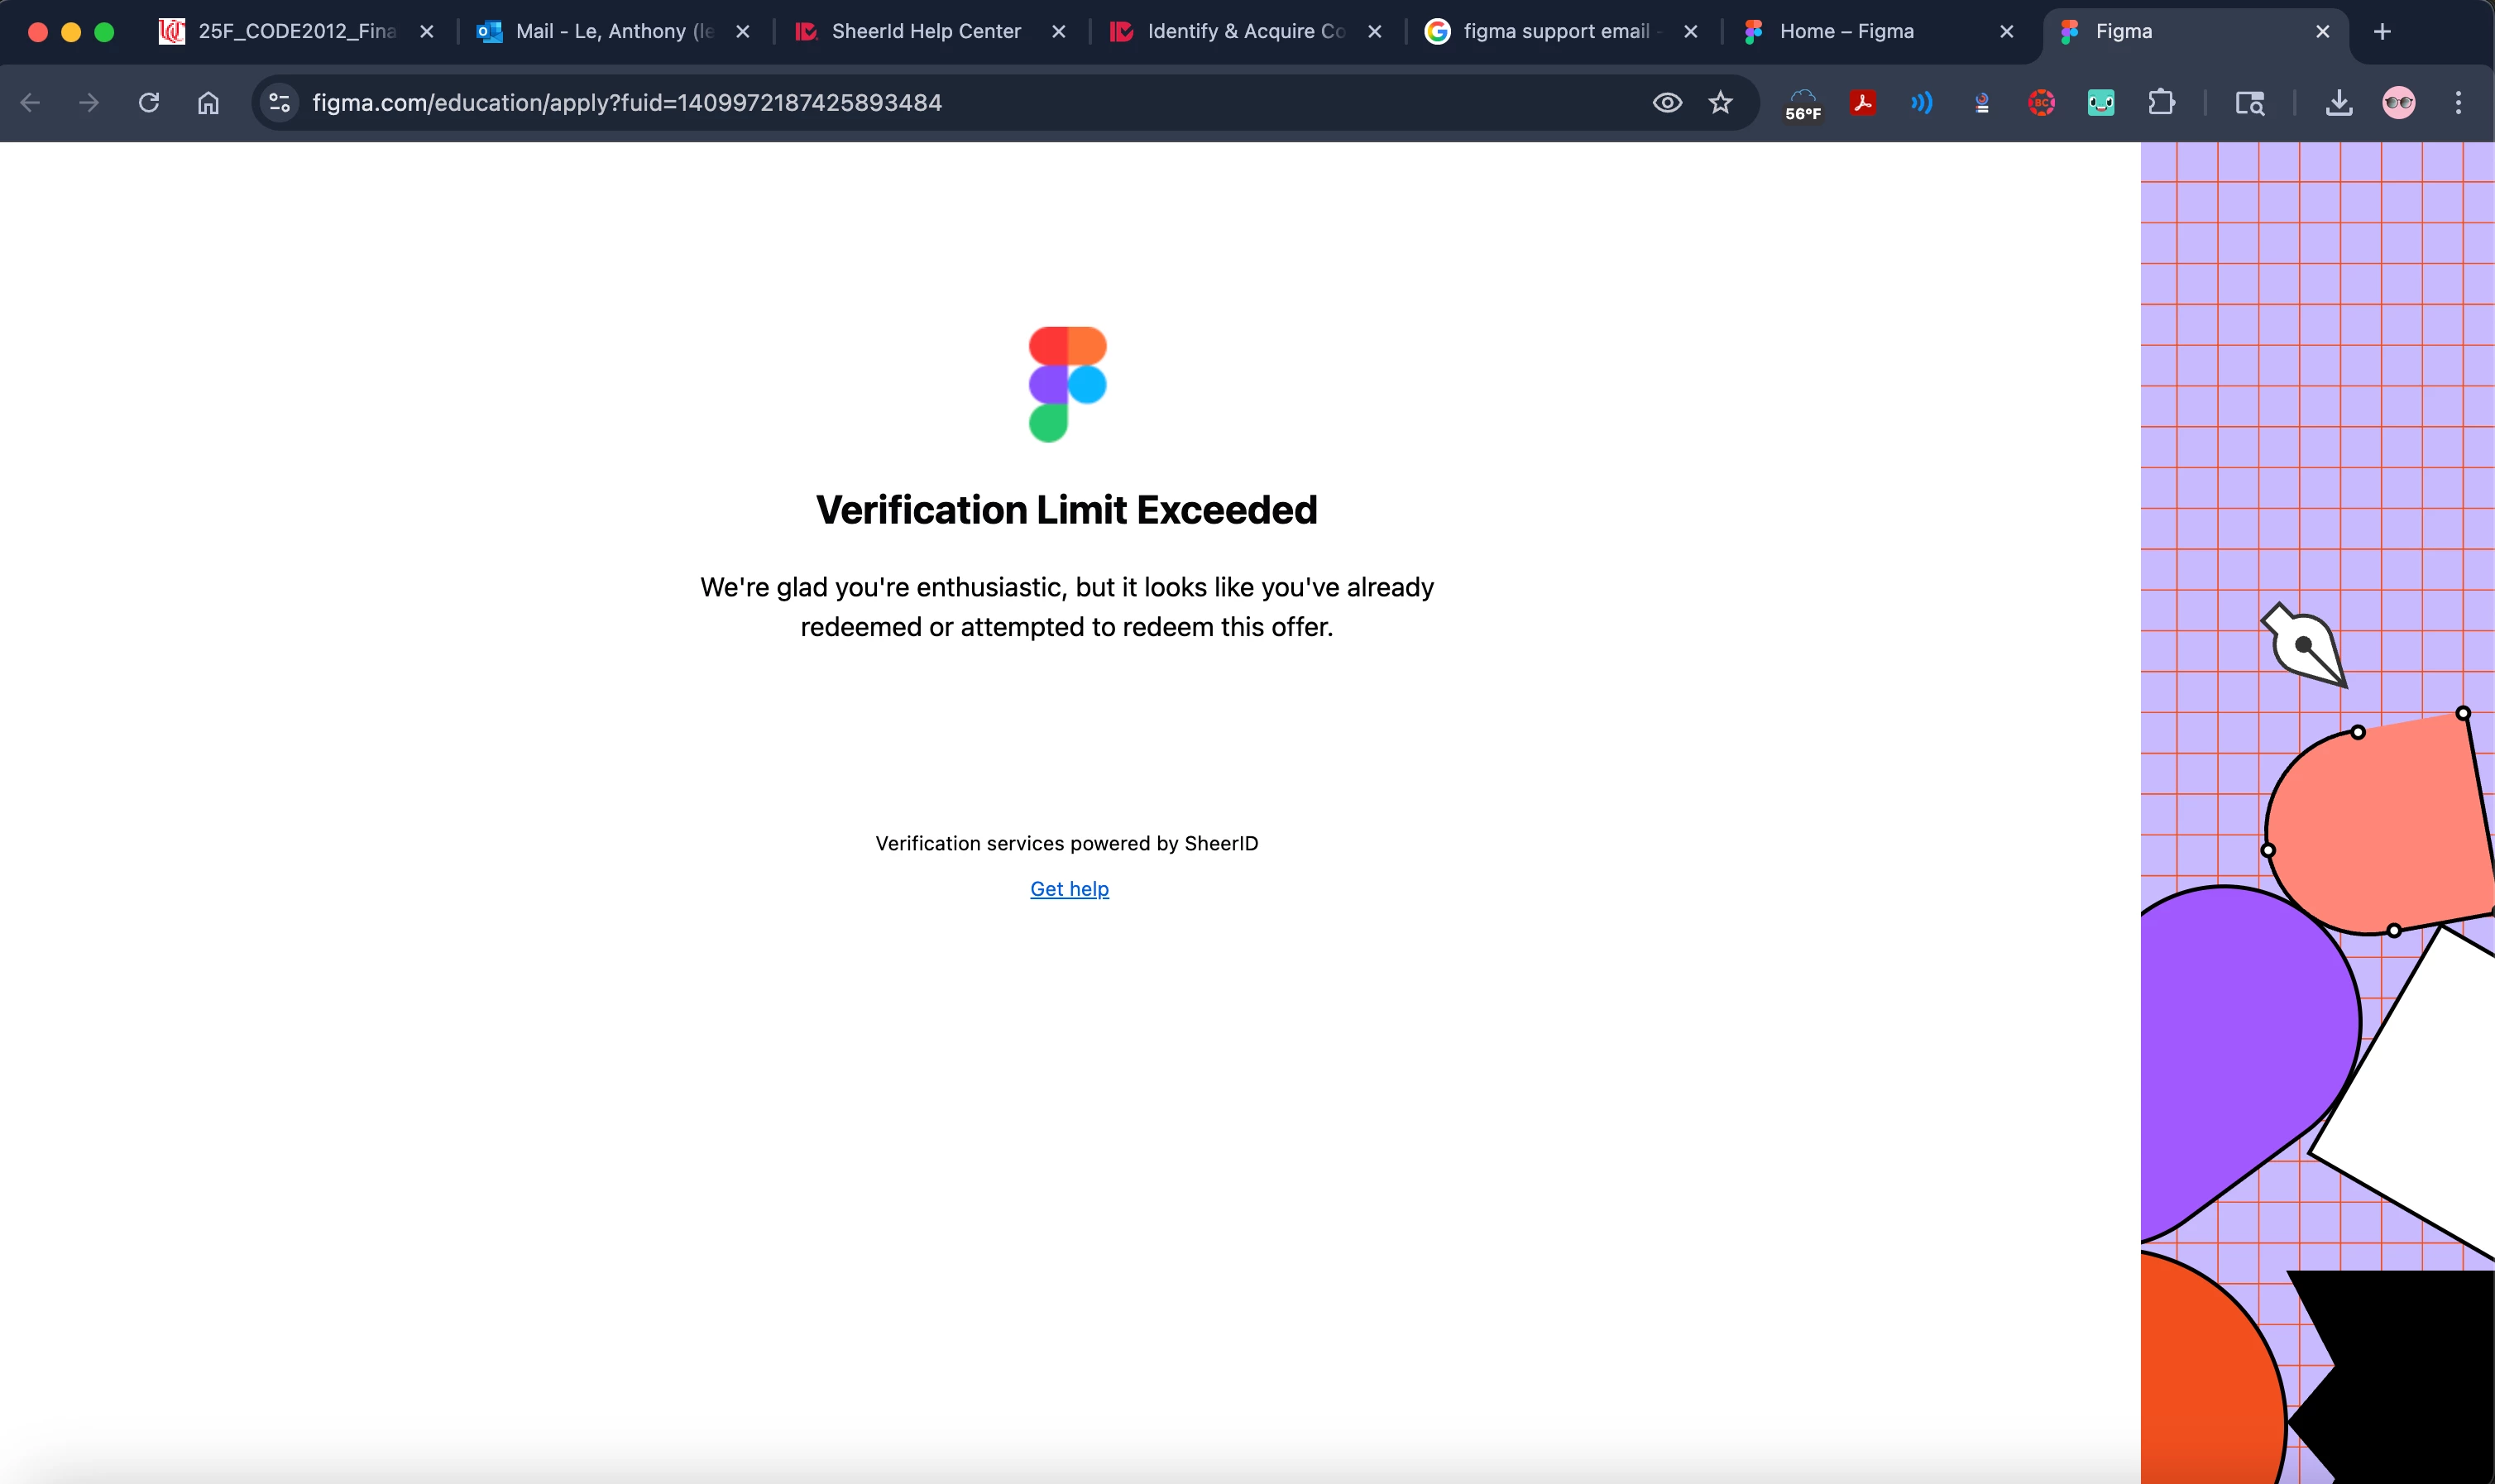Switch to Mail - Le, Anthony tab
Viewport: 2495px width, 1484px height.
[x=613, y=31]
